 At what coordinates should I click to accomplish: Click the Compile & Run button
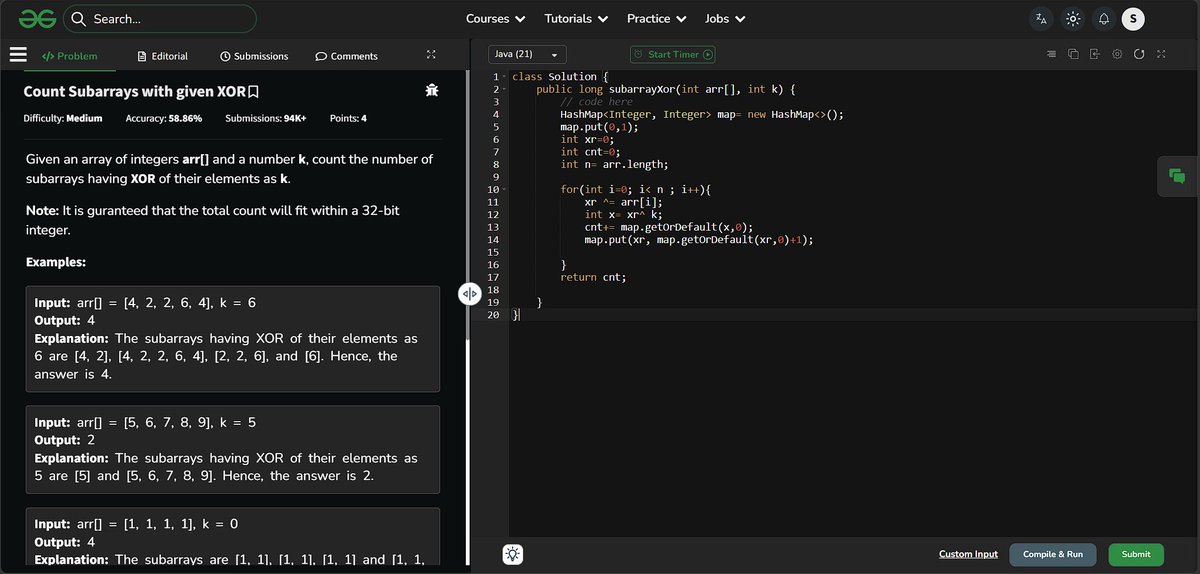[1052, 554]
